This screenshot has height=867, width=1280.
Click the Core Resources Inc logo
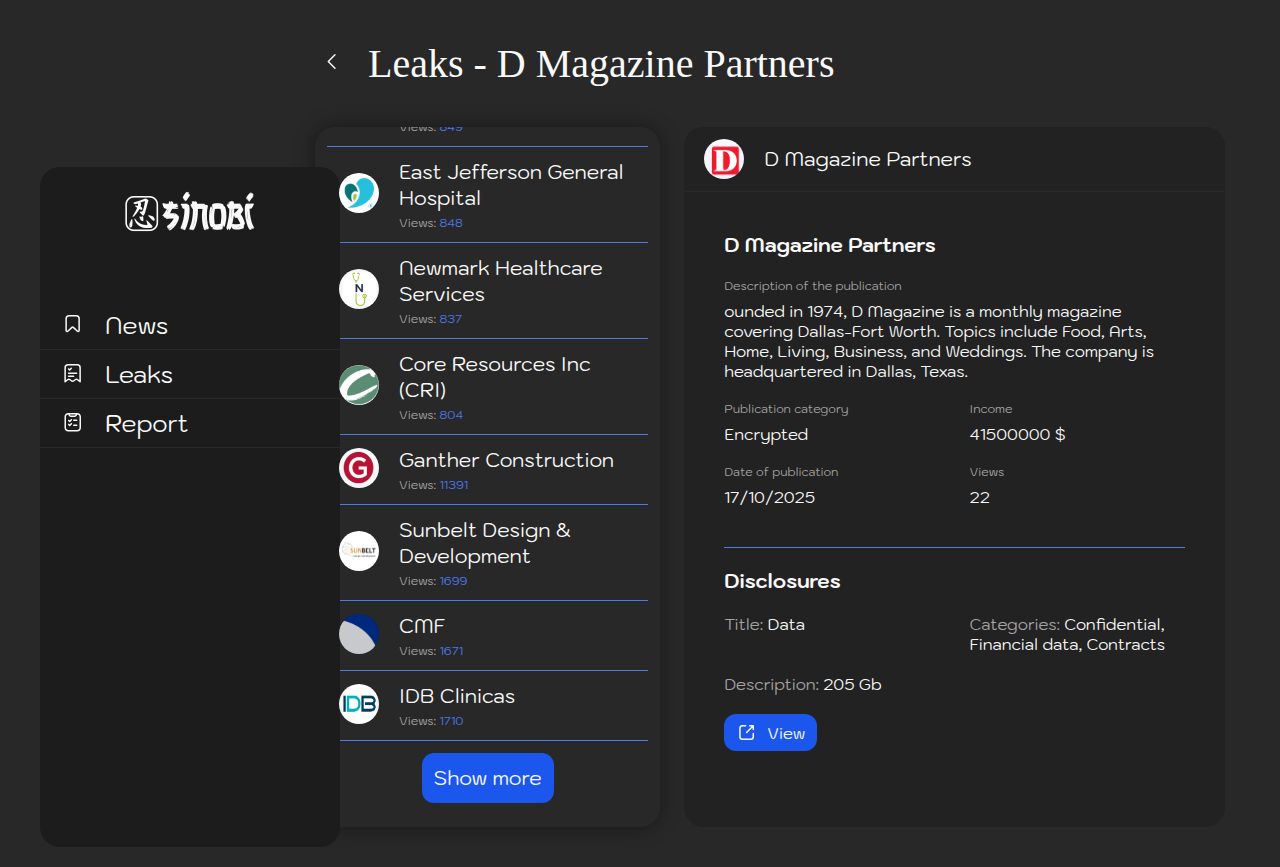(359, 385)
